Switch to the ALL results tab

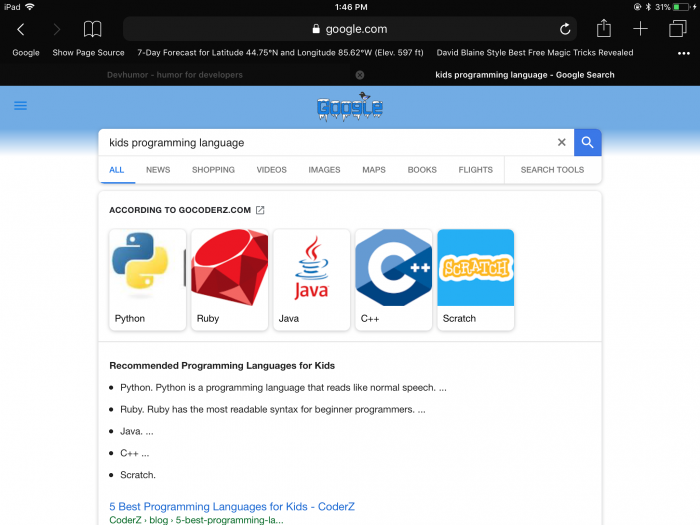pyautogui.click(x=117, y=170)
